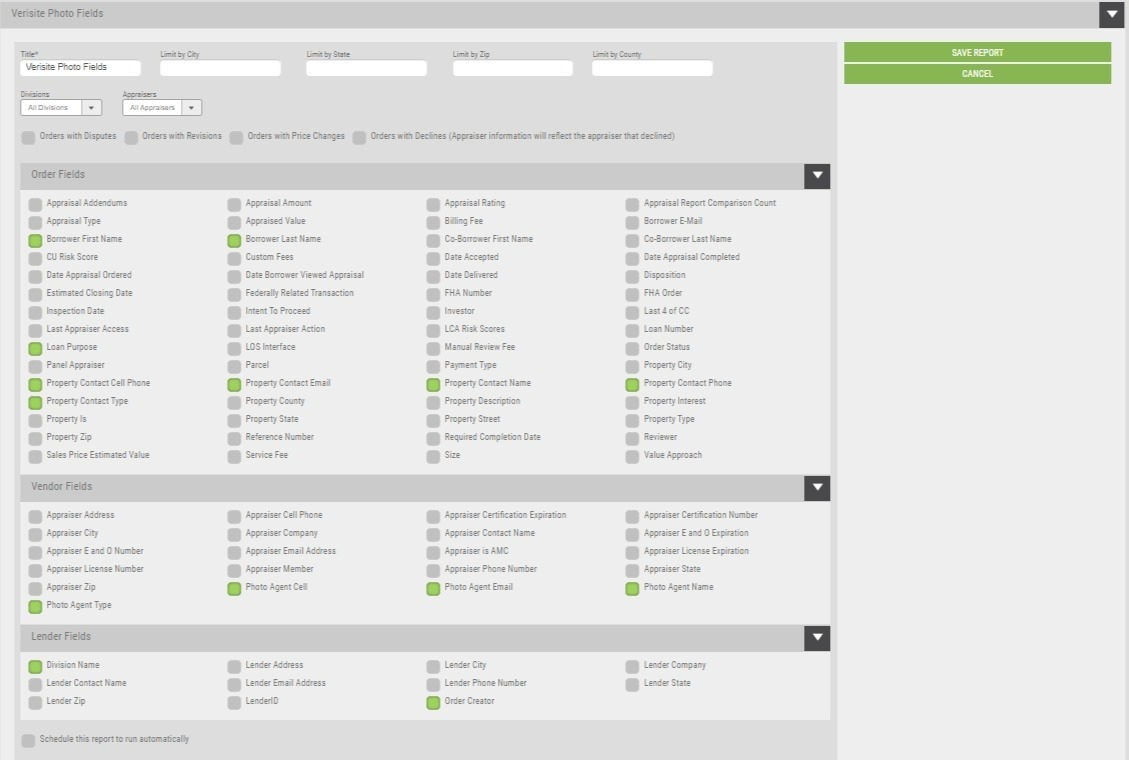Viewport: 1129px width, 760px height.
Task: Check the Lender Zip checkbox
Action: 35,702
